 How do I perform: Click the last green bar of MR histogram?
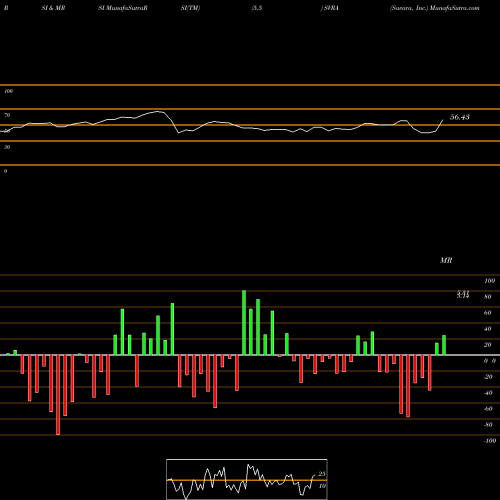click(x=444, y=345)
